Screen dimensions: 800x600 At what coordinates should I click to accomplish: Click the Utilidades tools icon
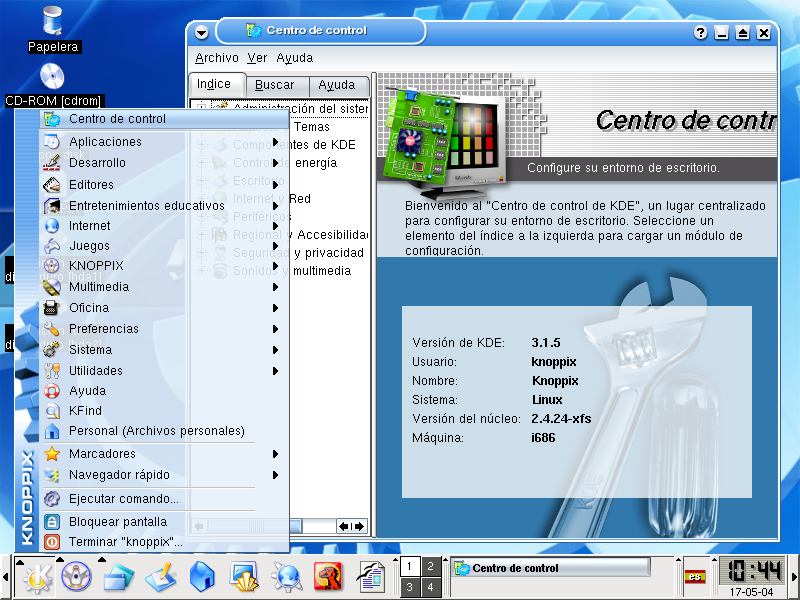pos(52,370)
